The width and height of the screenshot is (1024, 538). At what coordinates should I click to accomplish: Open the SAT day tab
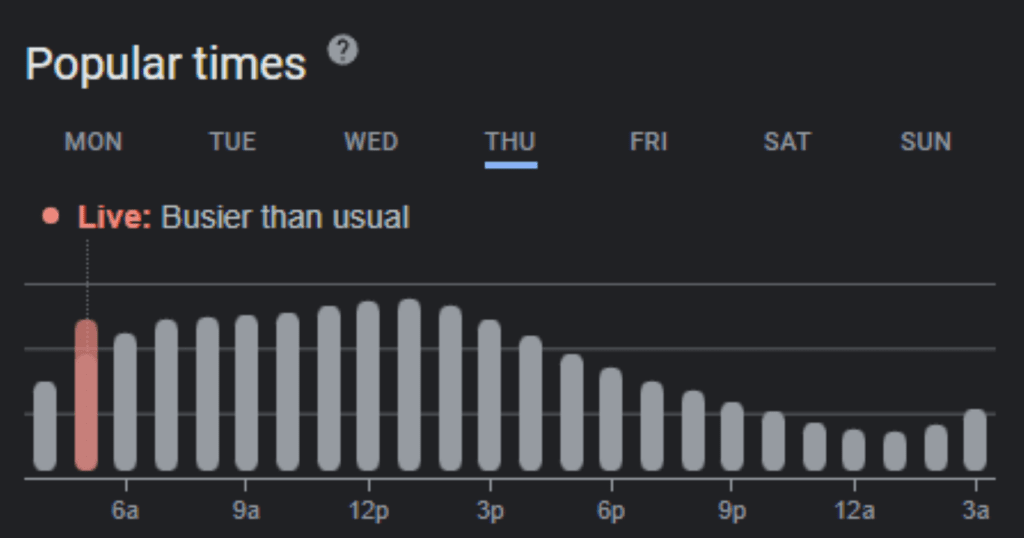point(787,142)
